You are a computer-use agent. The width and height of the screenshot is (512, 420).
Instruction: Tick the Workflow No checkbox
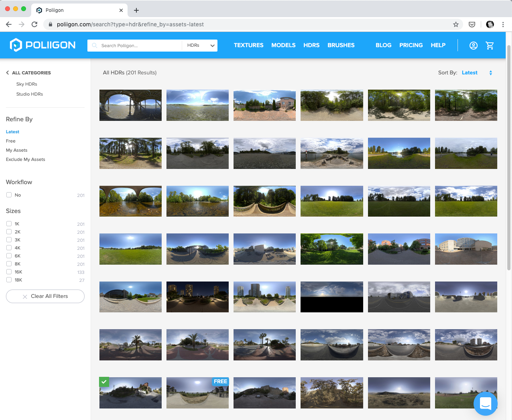tap(9, 195)
